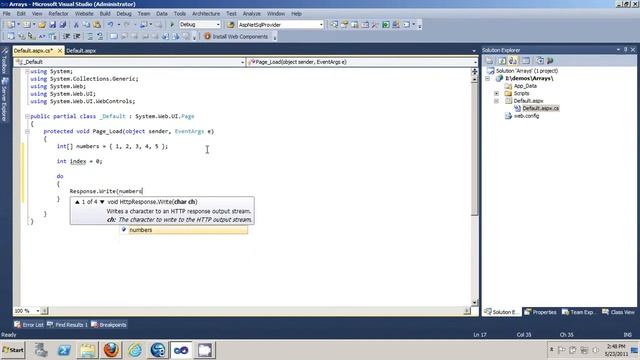Viewport: 640px width, 360px height.
Task: Open the File menu
Action: click(7, 13)
